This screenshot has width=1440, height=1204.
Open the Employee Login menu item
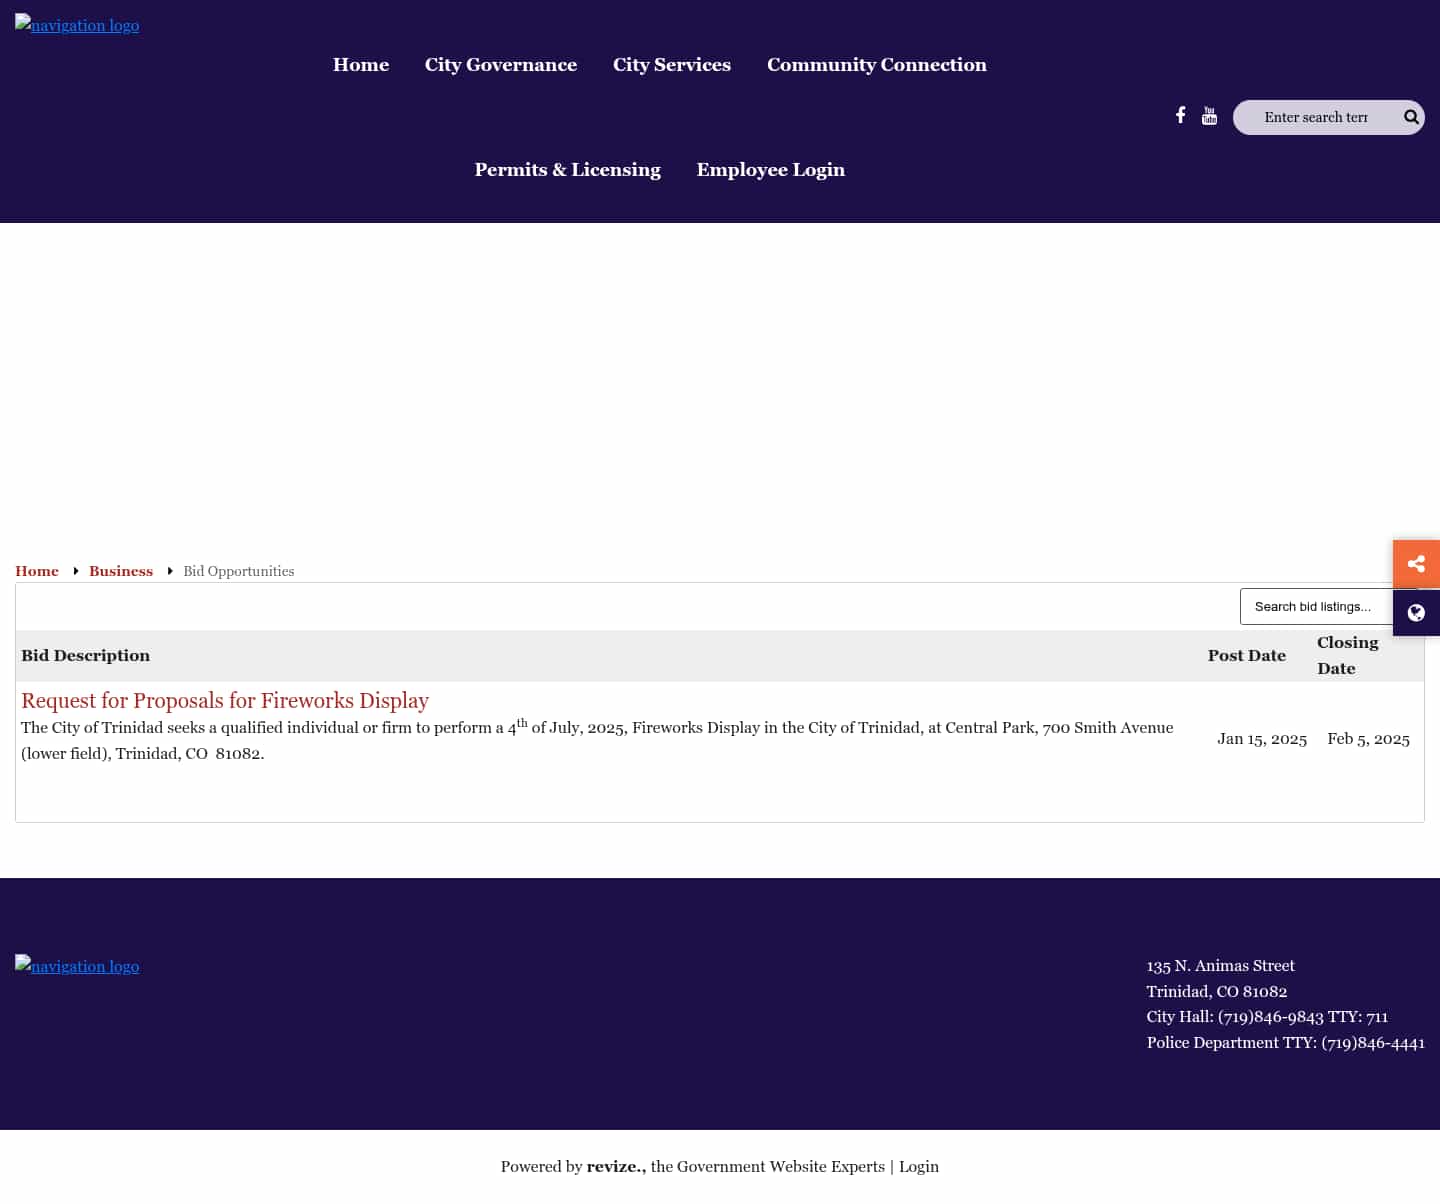[x=771, y=170]
